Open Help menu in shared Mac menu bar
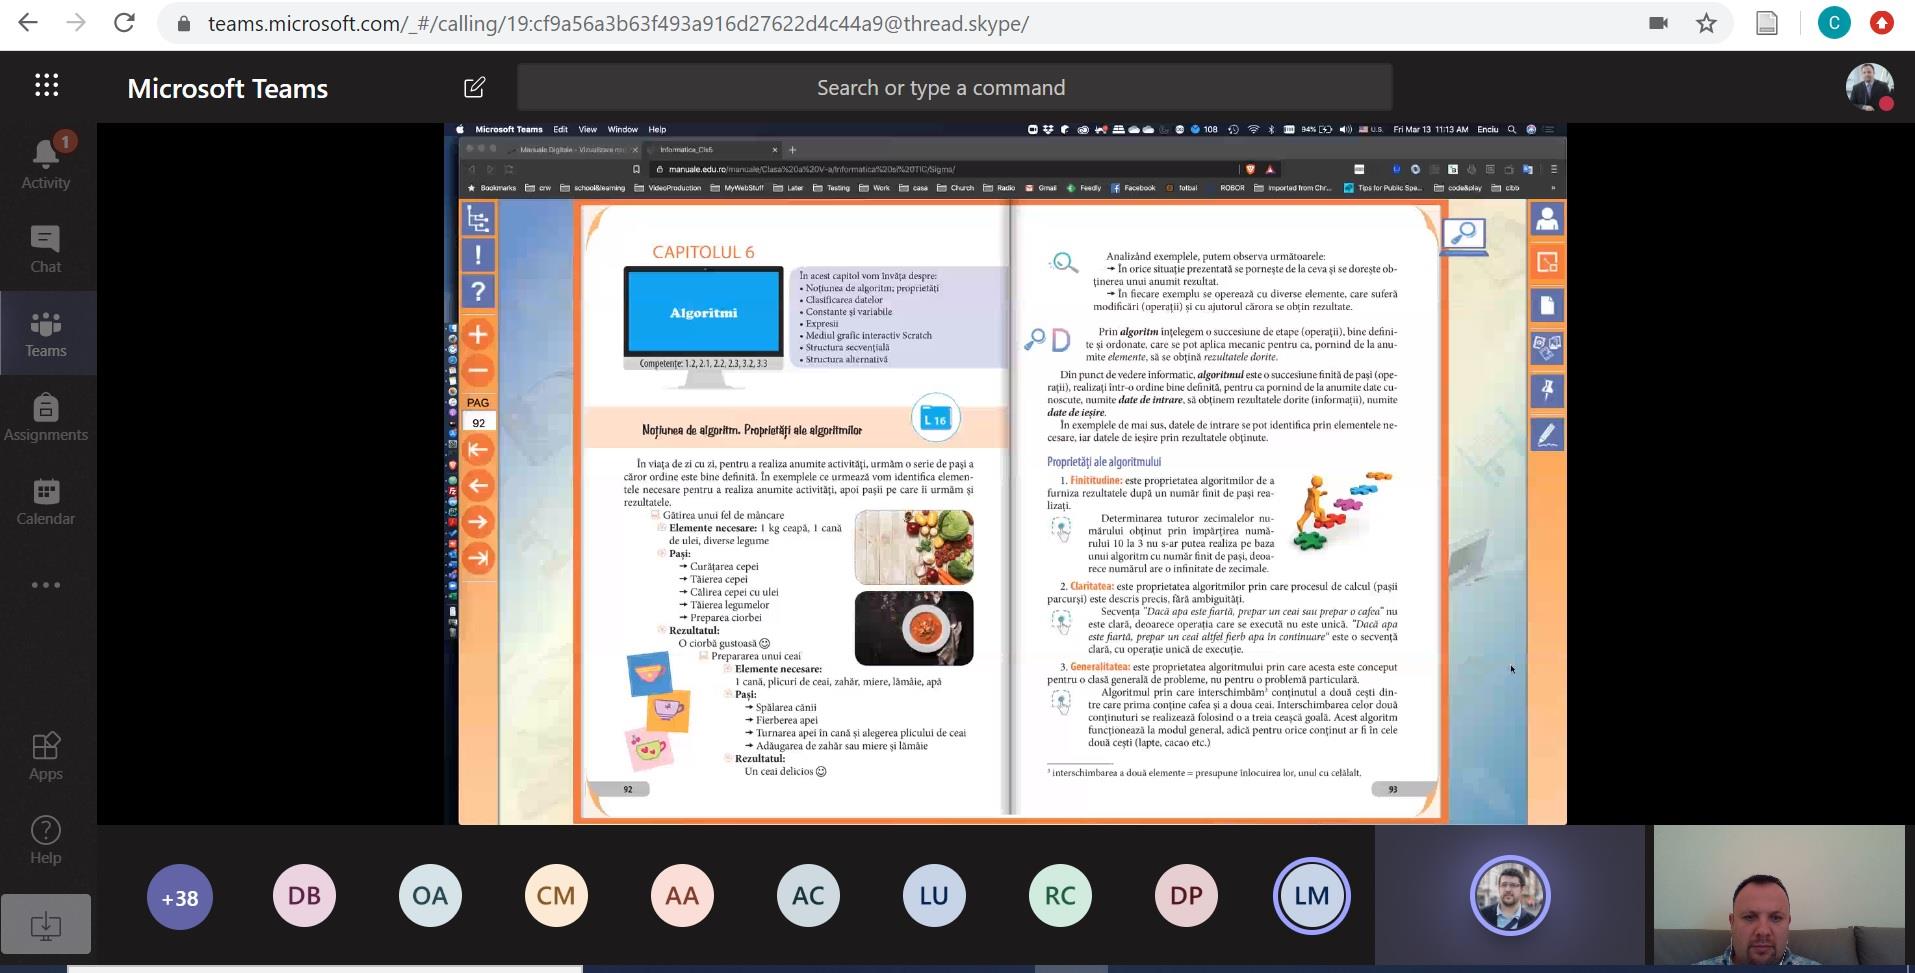 pyautogui.click(x=657, y=129)
